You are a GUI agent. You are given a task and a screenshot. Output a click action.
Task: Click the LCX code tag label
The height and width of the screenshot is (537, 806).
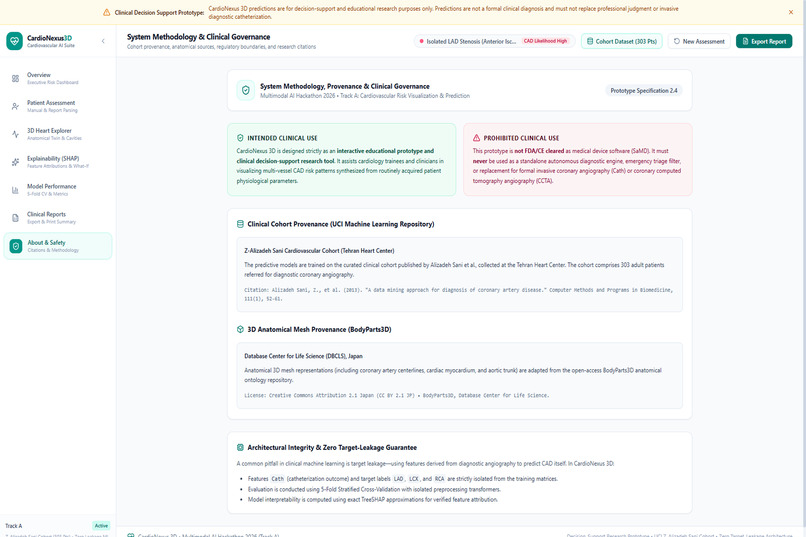tap(414, 478)
